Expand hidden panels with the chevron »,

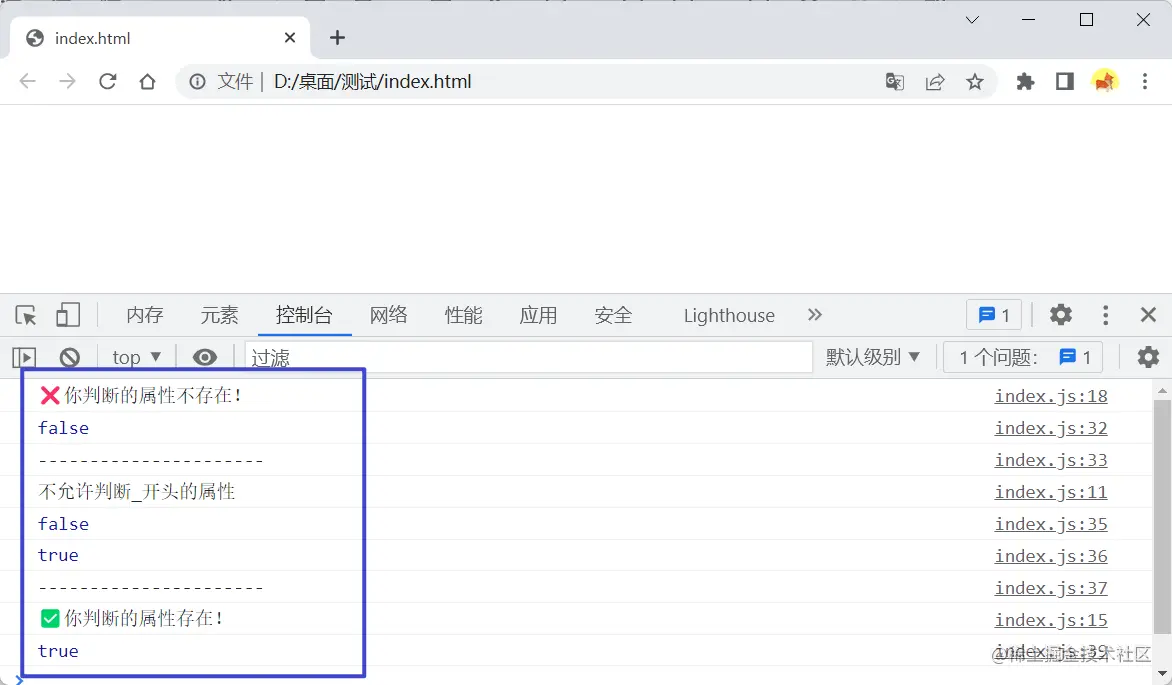(815, 315)
